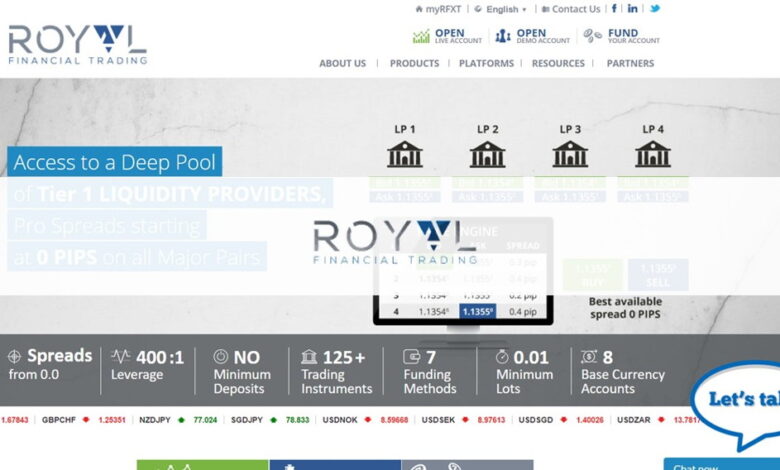The image size is (780, 470).
Task: Click the USDZAR ticker pair
Action: tap(634, 420)
